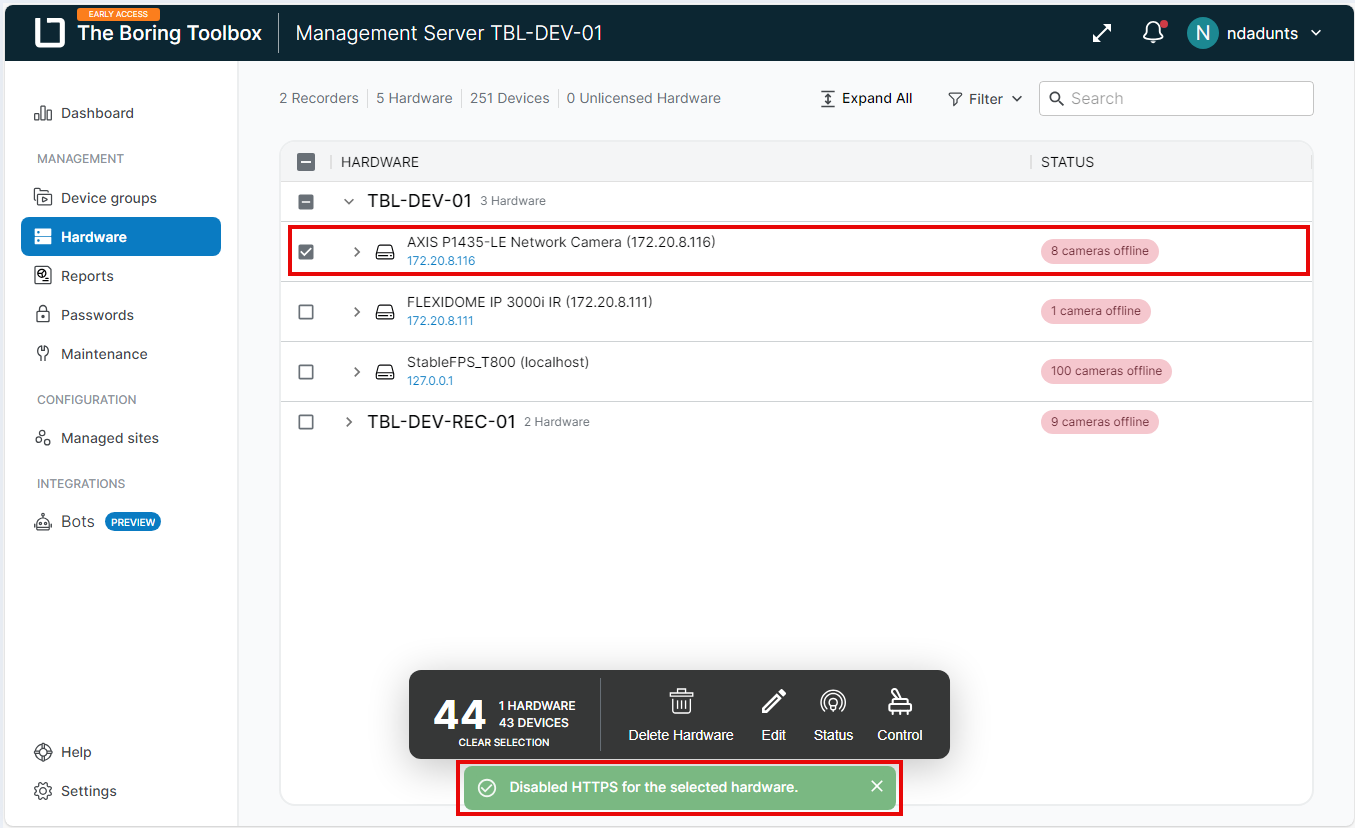Click The Boring Toolbox logo
Screen dimensions: 1355x828
49,33
